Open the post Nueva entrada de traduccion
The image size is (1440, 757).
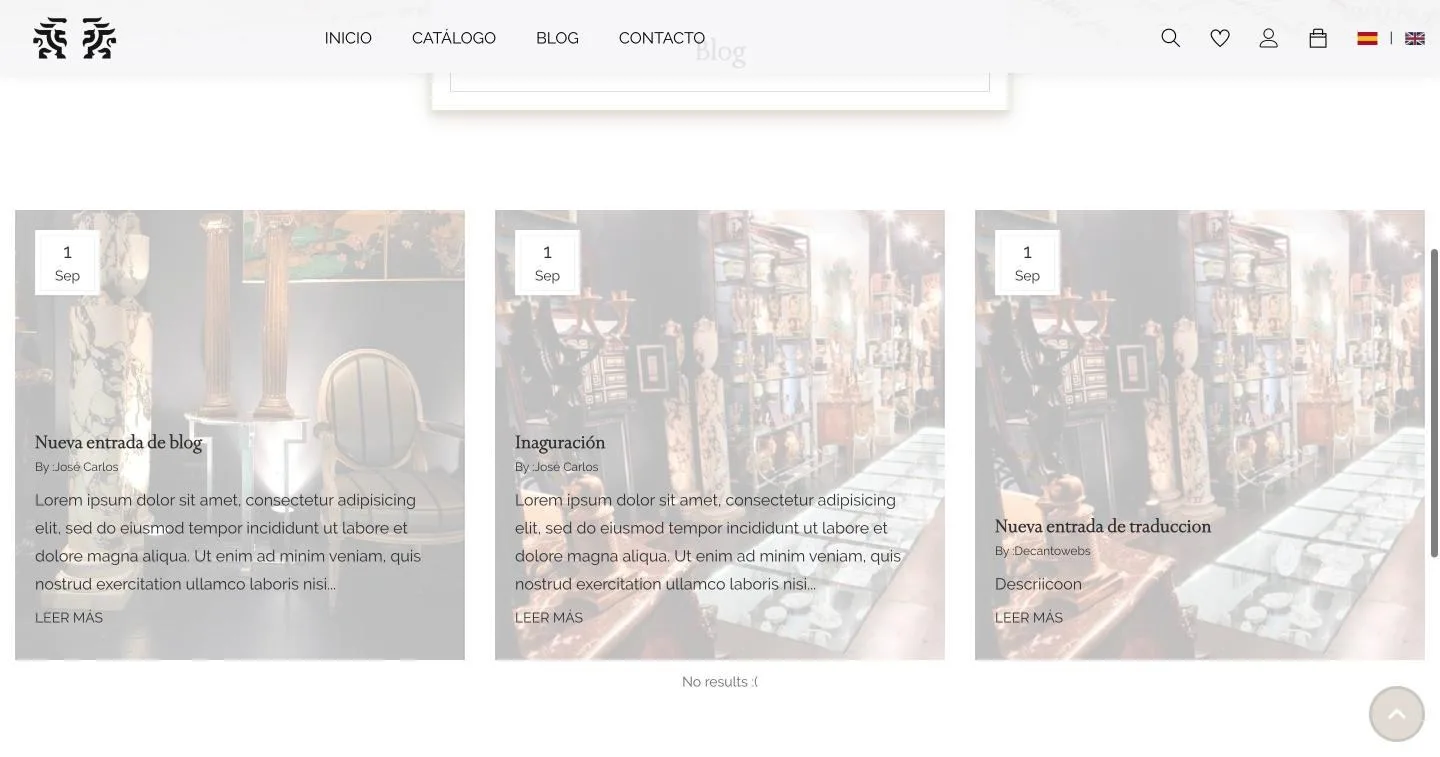[1103, 526]
